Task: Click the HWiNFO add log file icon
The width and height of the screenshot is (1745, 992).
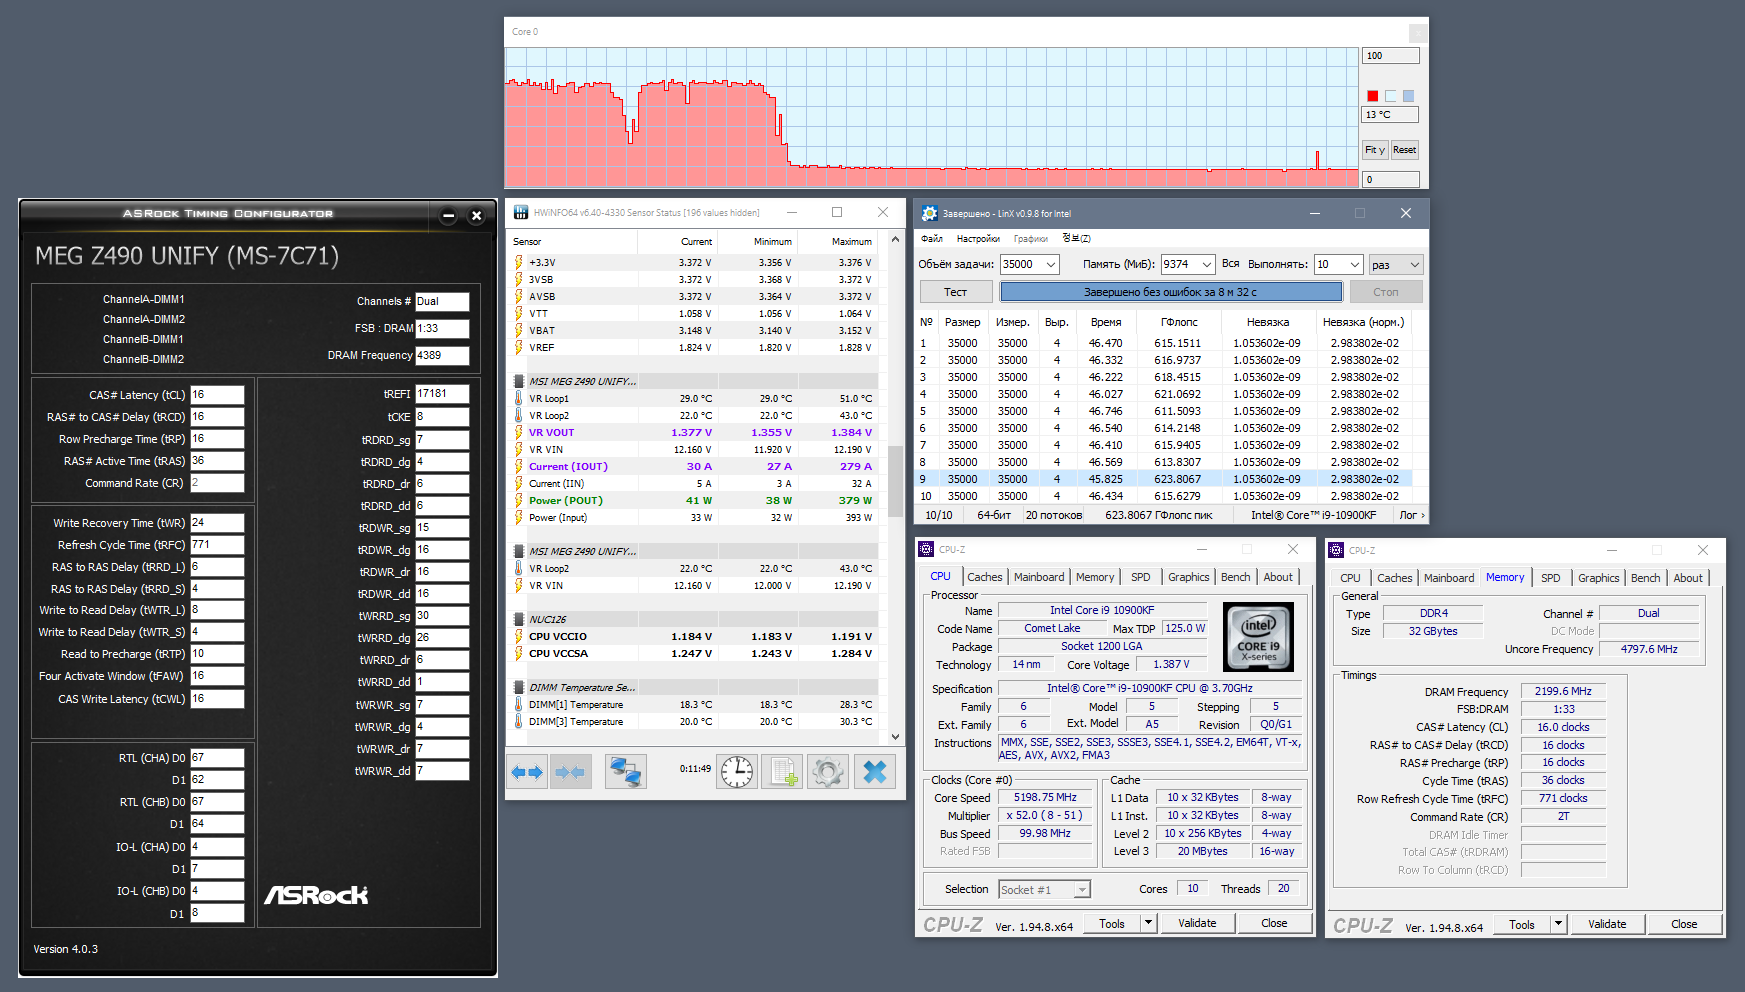Action: [x=782, y=772]
